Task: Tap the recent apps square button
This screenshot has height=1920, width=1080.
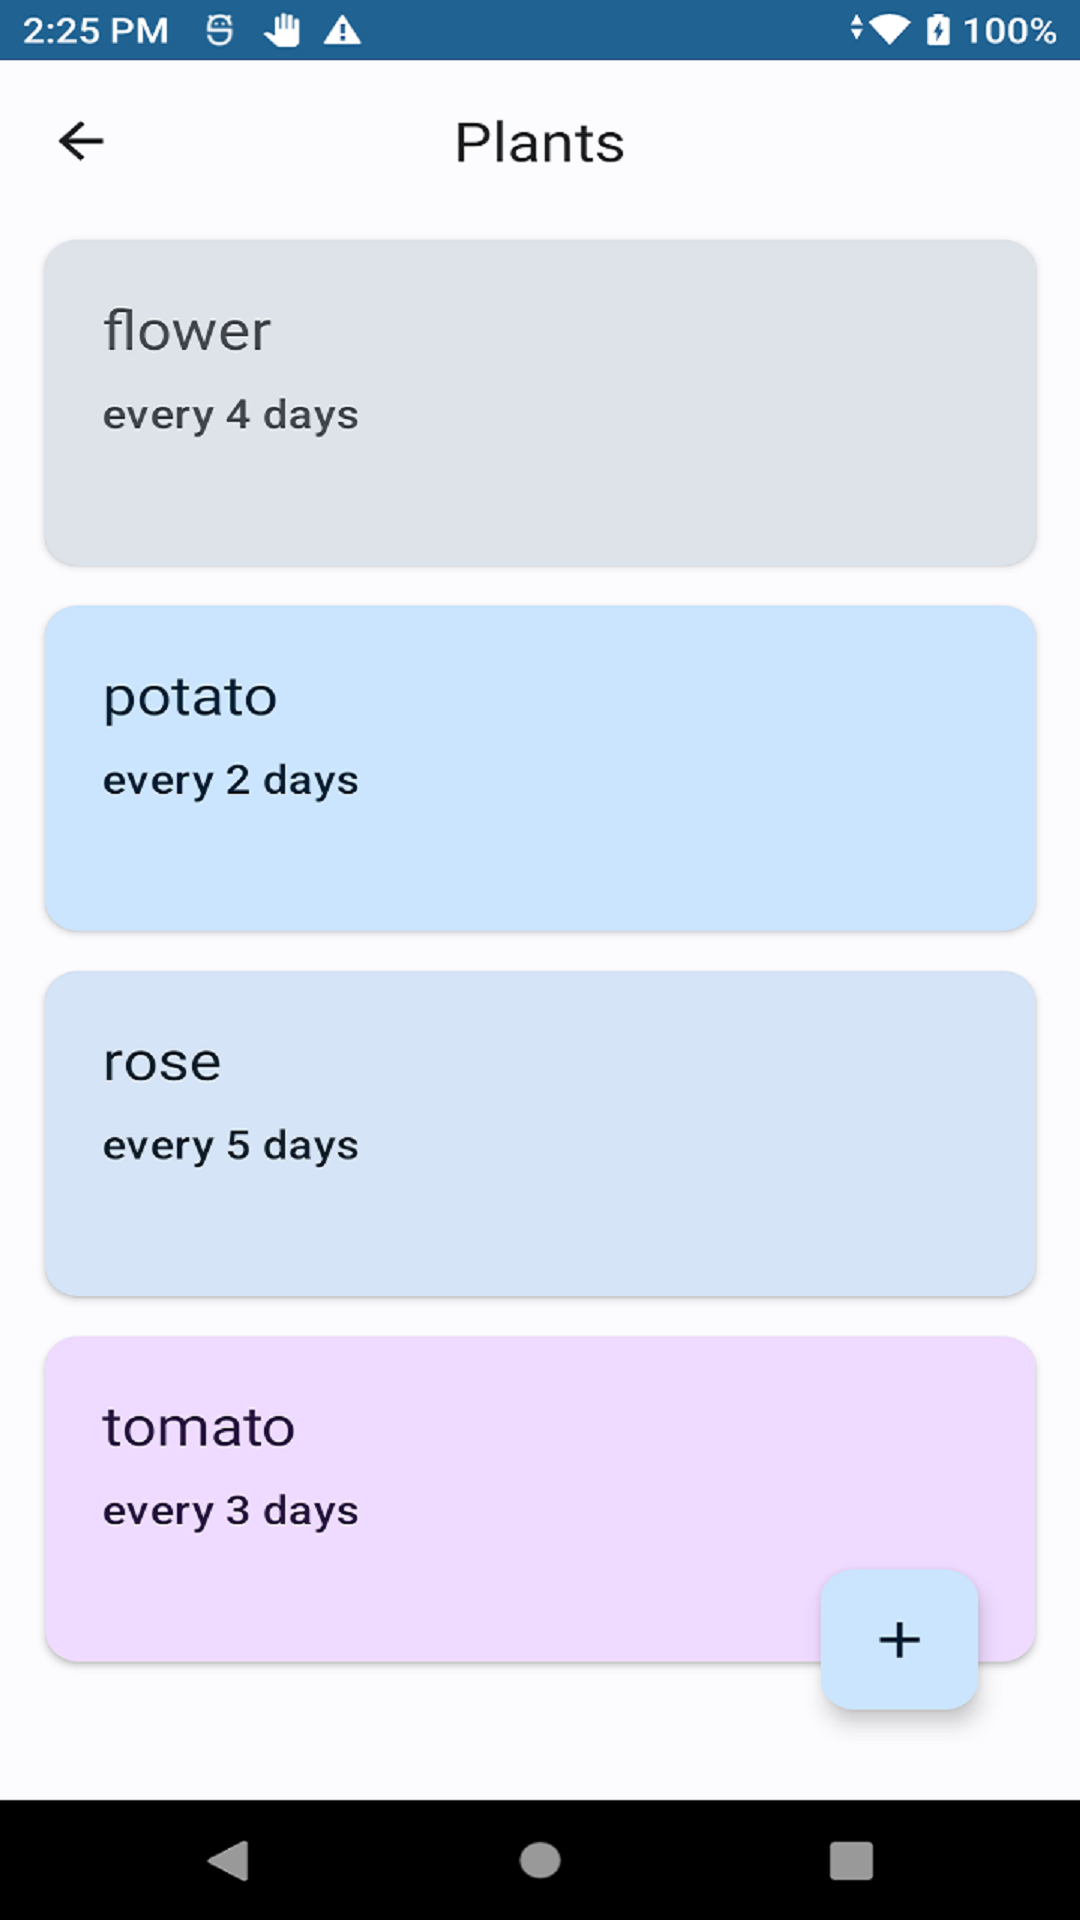Action: 851,1861
